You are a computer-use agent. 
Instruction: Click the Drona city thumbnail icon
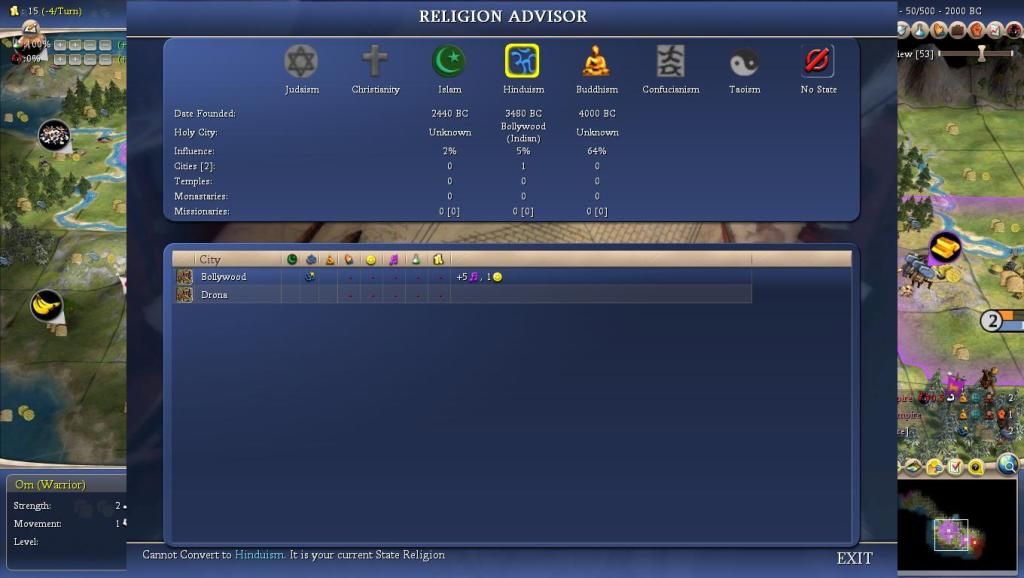pos(185,295)
